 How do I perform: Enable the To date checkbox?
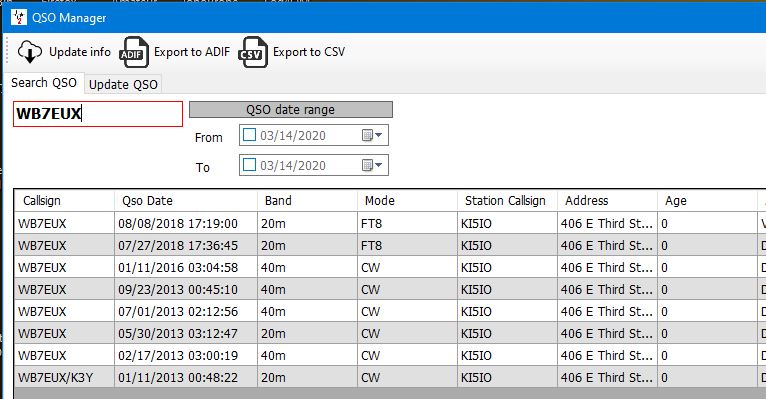tap(250, 165)
